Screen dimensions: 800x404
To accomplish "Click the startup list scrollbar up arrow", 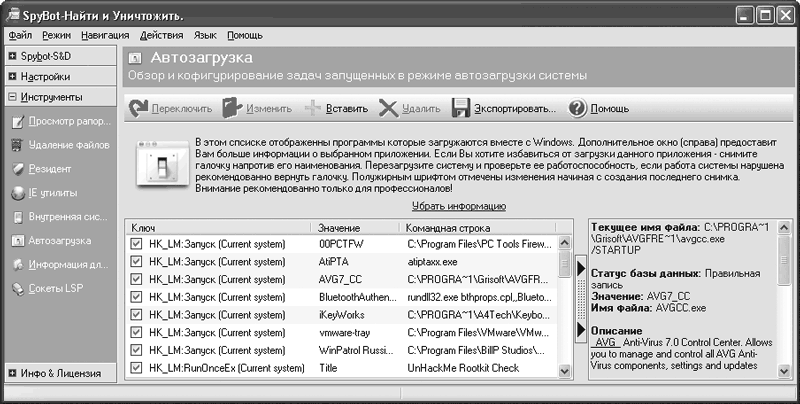I will pyautogui.click(x=564, y=243).
